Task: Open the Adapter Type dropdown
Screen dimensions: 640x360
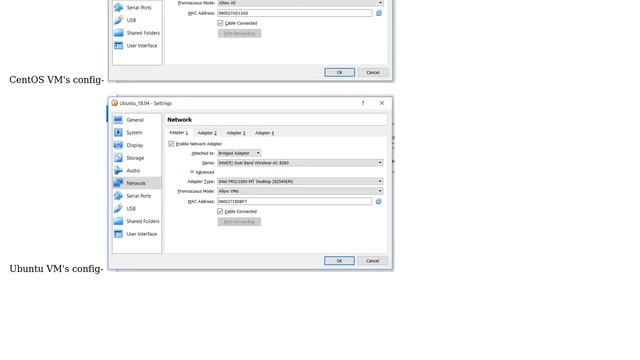Action: [x=300, y=182]
